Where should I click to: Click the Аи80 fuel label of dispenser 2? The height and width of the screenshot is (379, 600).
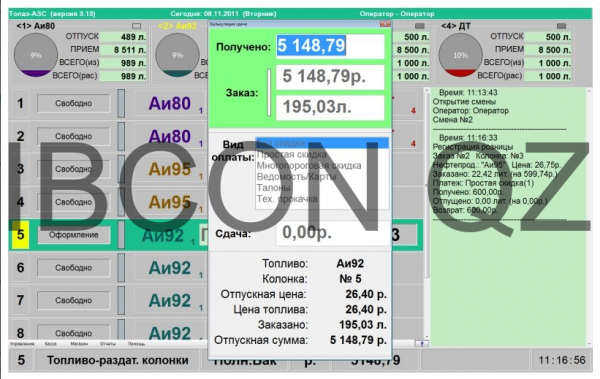(170, 136)
